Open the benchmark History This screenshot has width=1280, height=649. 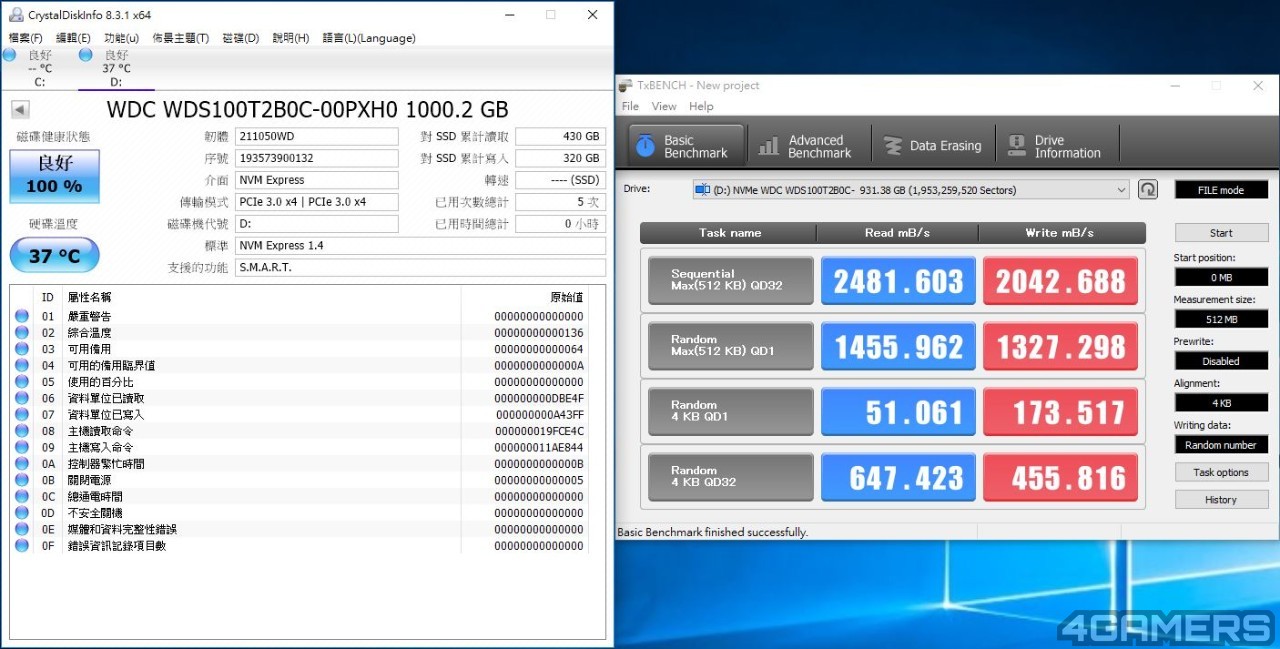click(1221, 500)
